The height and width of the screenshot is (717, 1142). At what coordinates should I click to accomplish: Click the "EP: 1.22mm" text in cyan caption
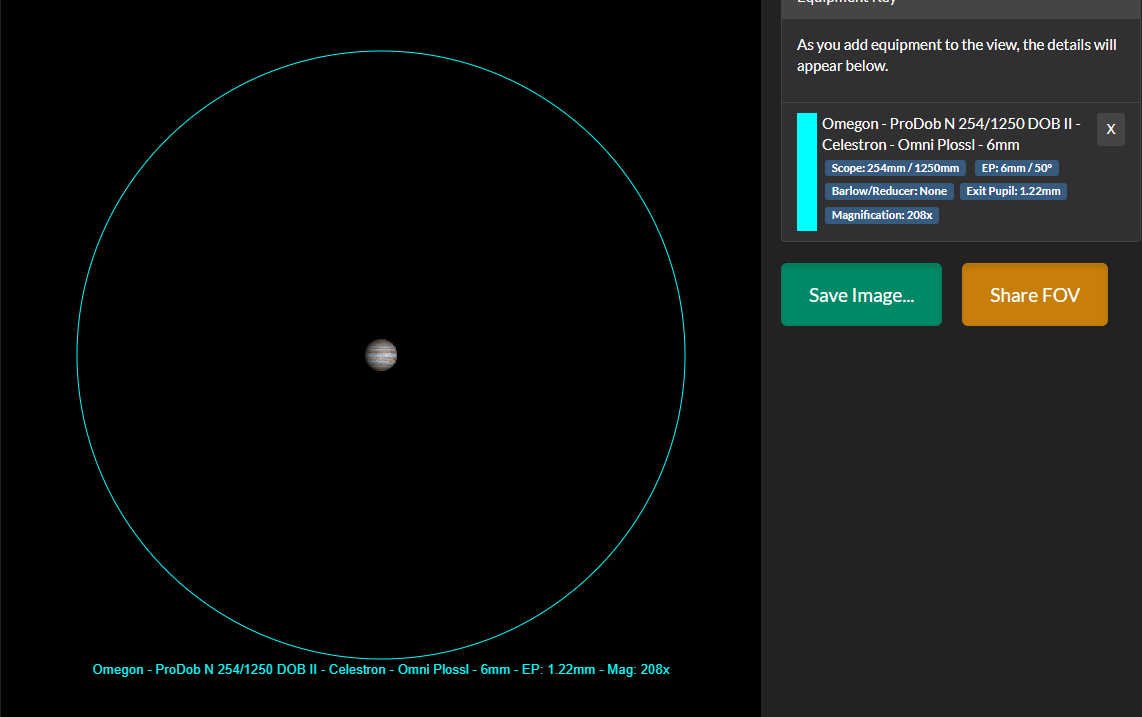pyautogui.click(x=559, y=670)
